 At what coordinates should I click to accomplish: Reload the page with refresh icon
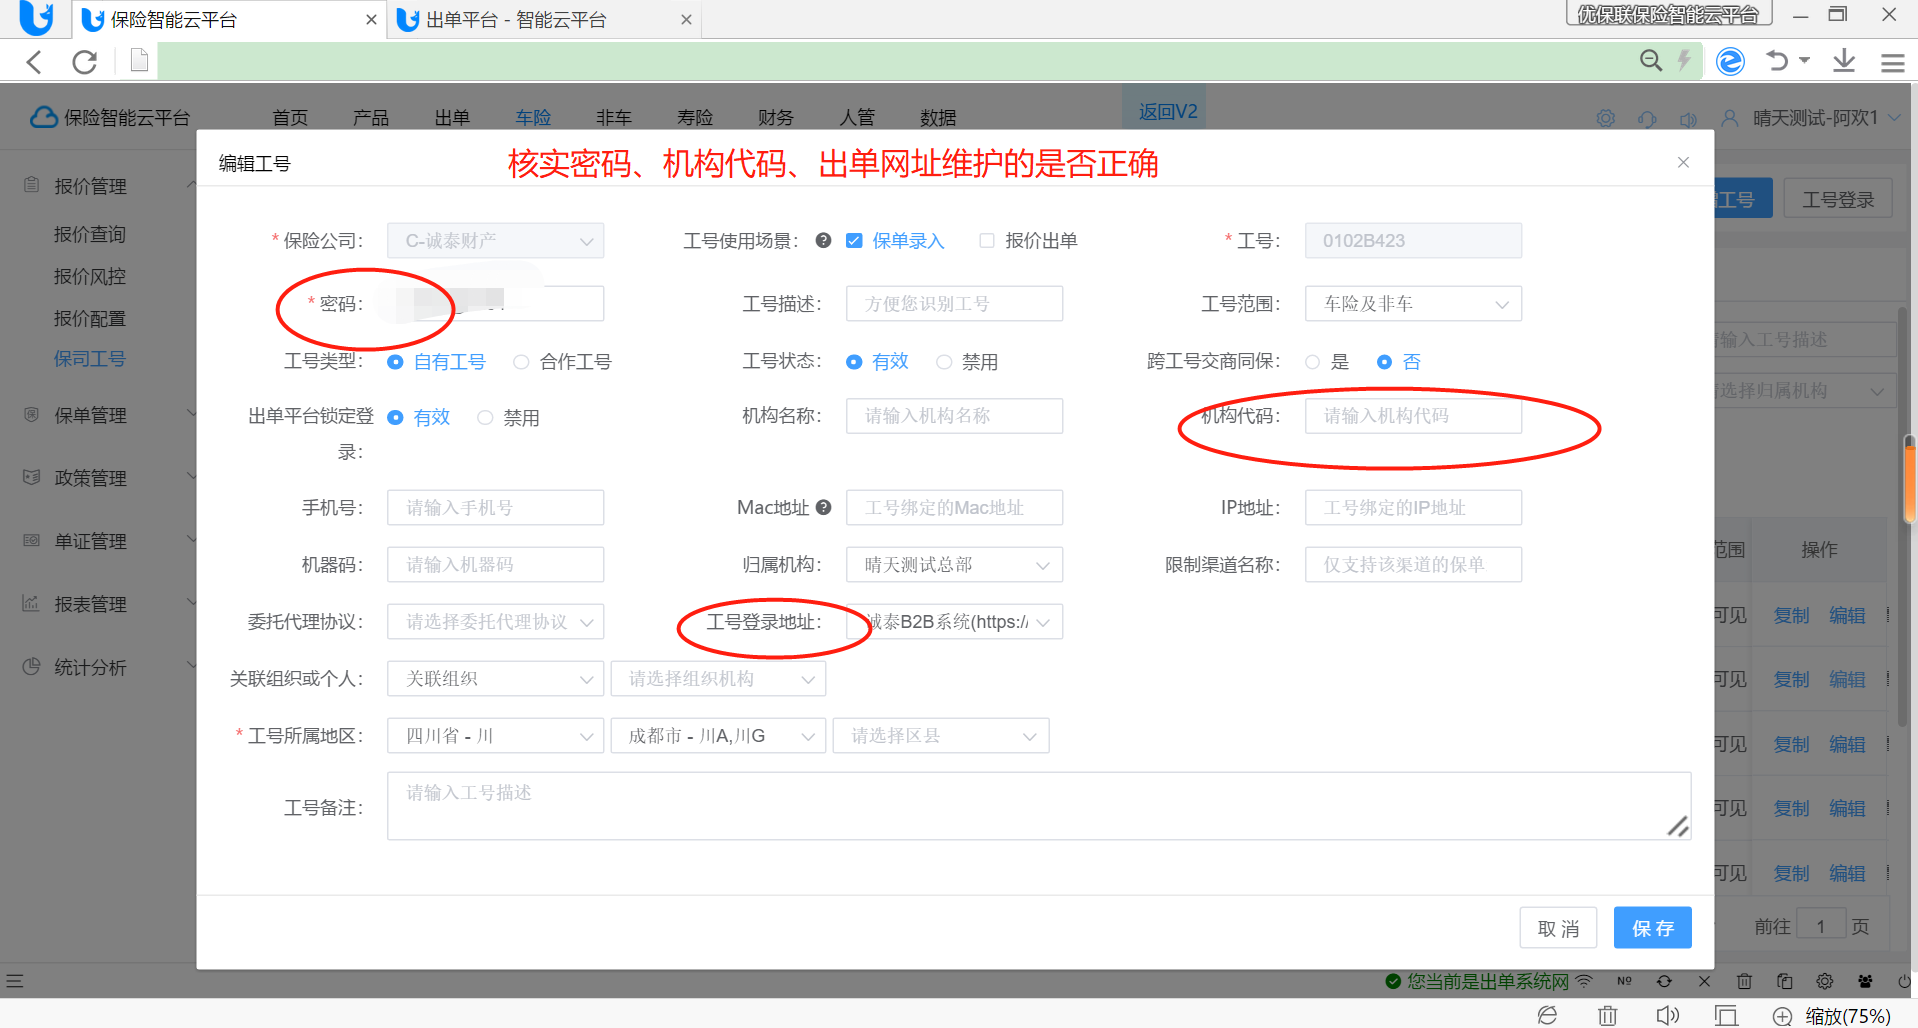[85, 62]
